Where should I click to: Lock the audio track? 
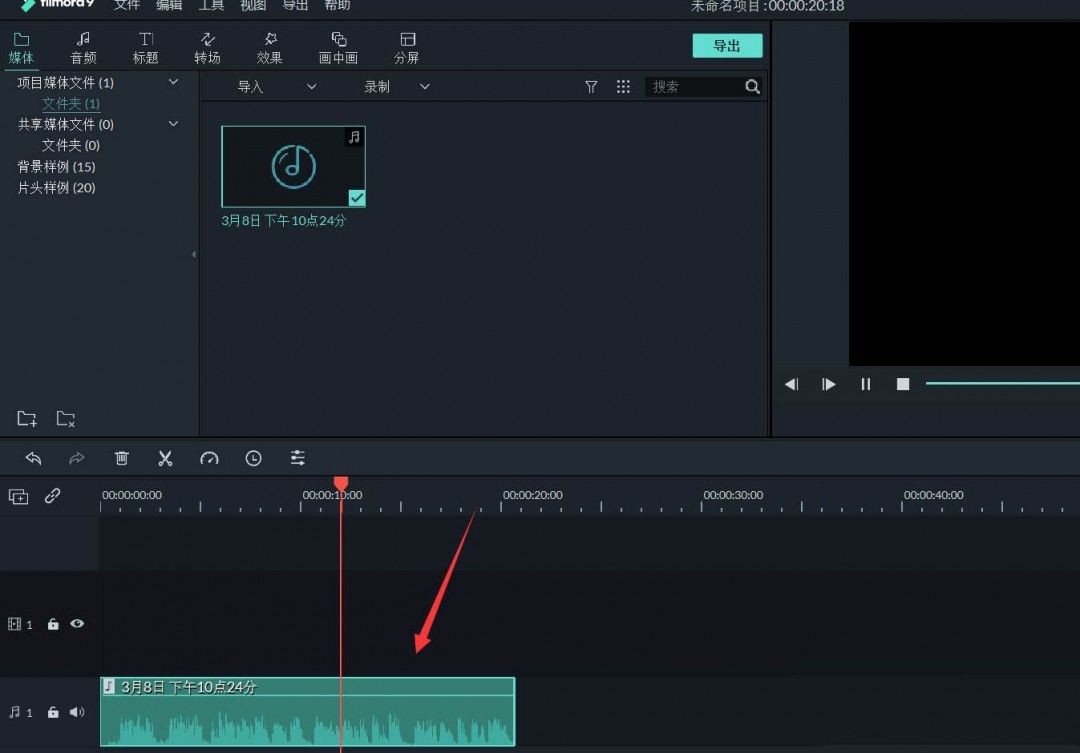(x=53, y=712)
